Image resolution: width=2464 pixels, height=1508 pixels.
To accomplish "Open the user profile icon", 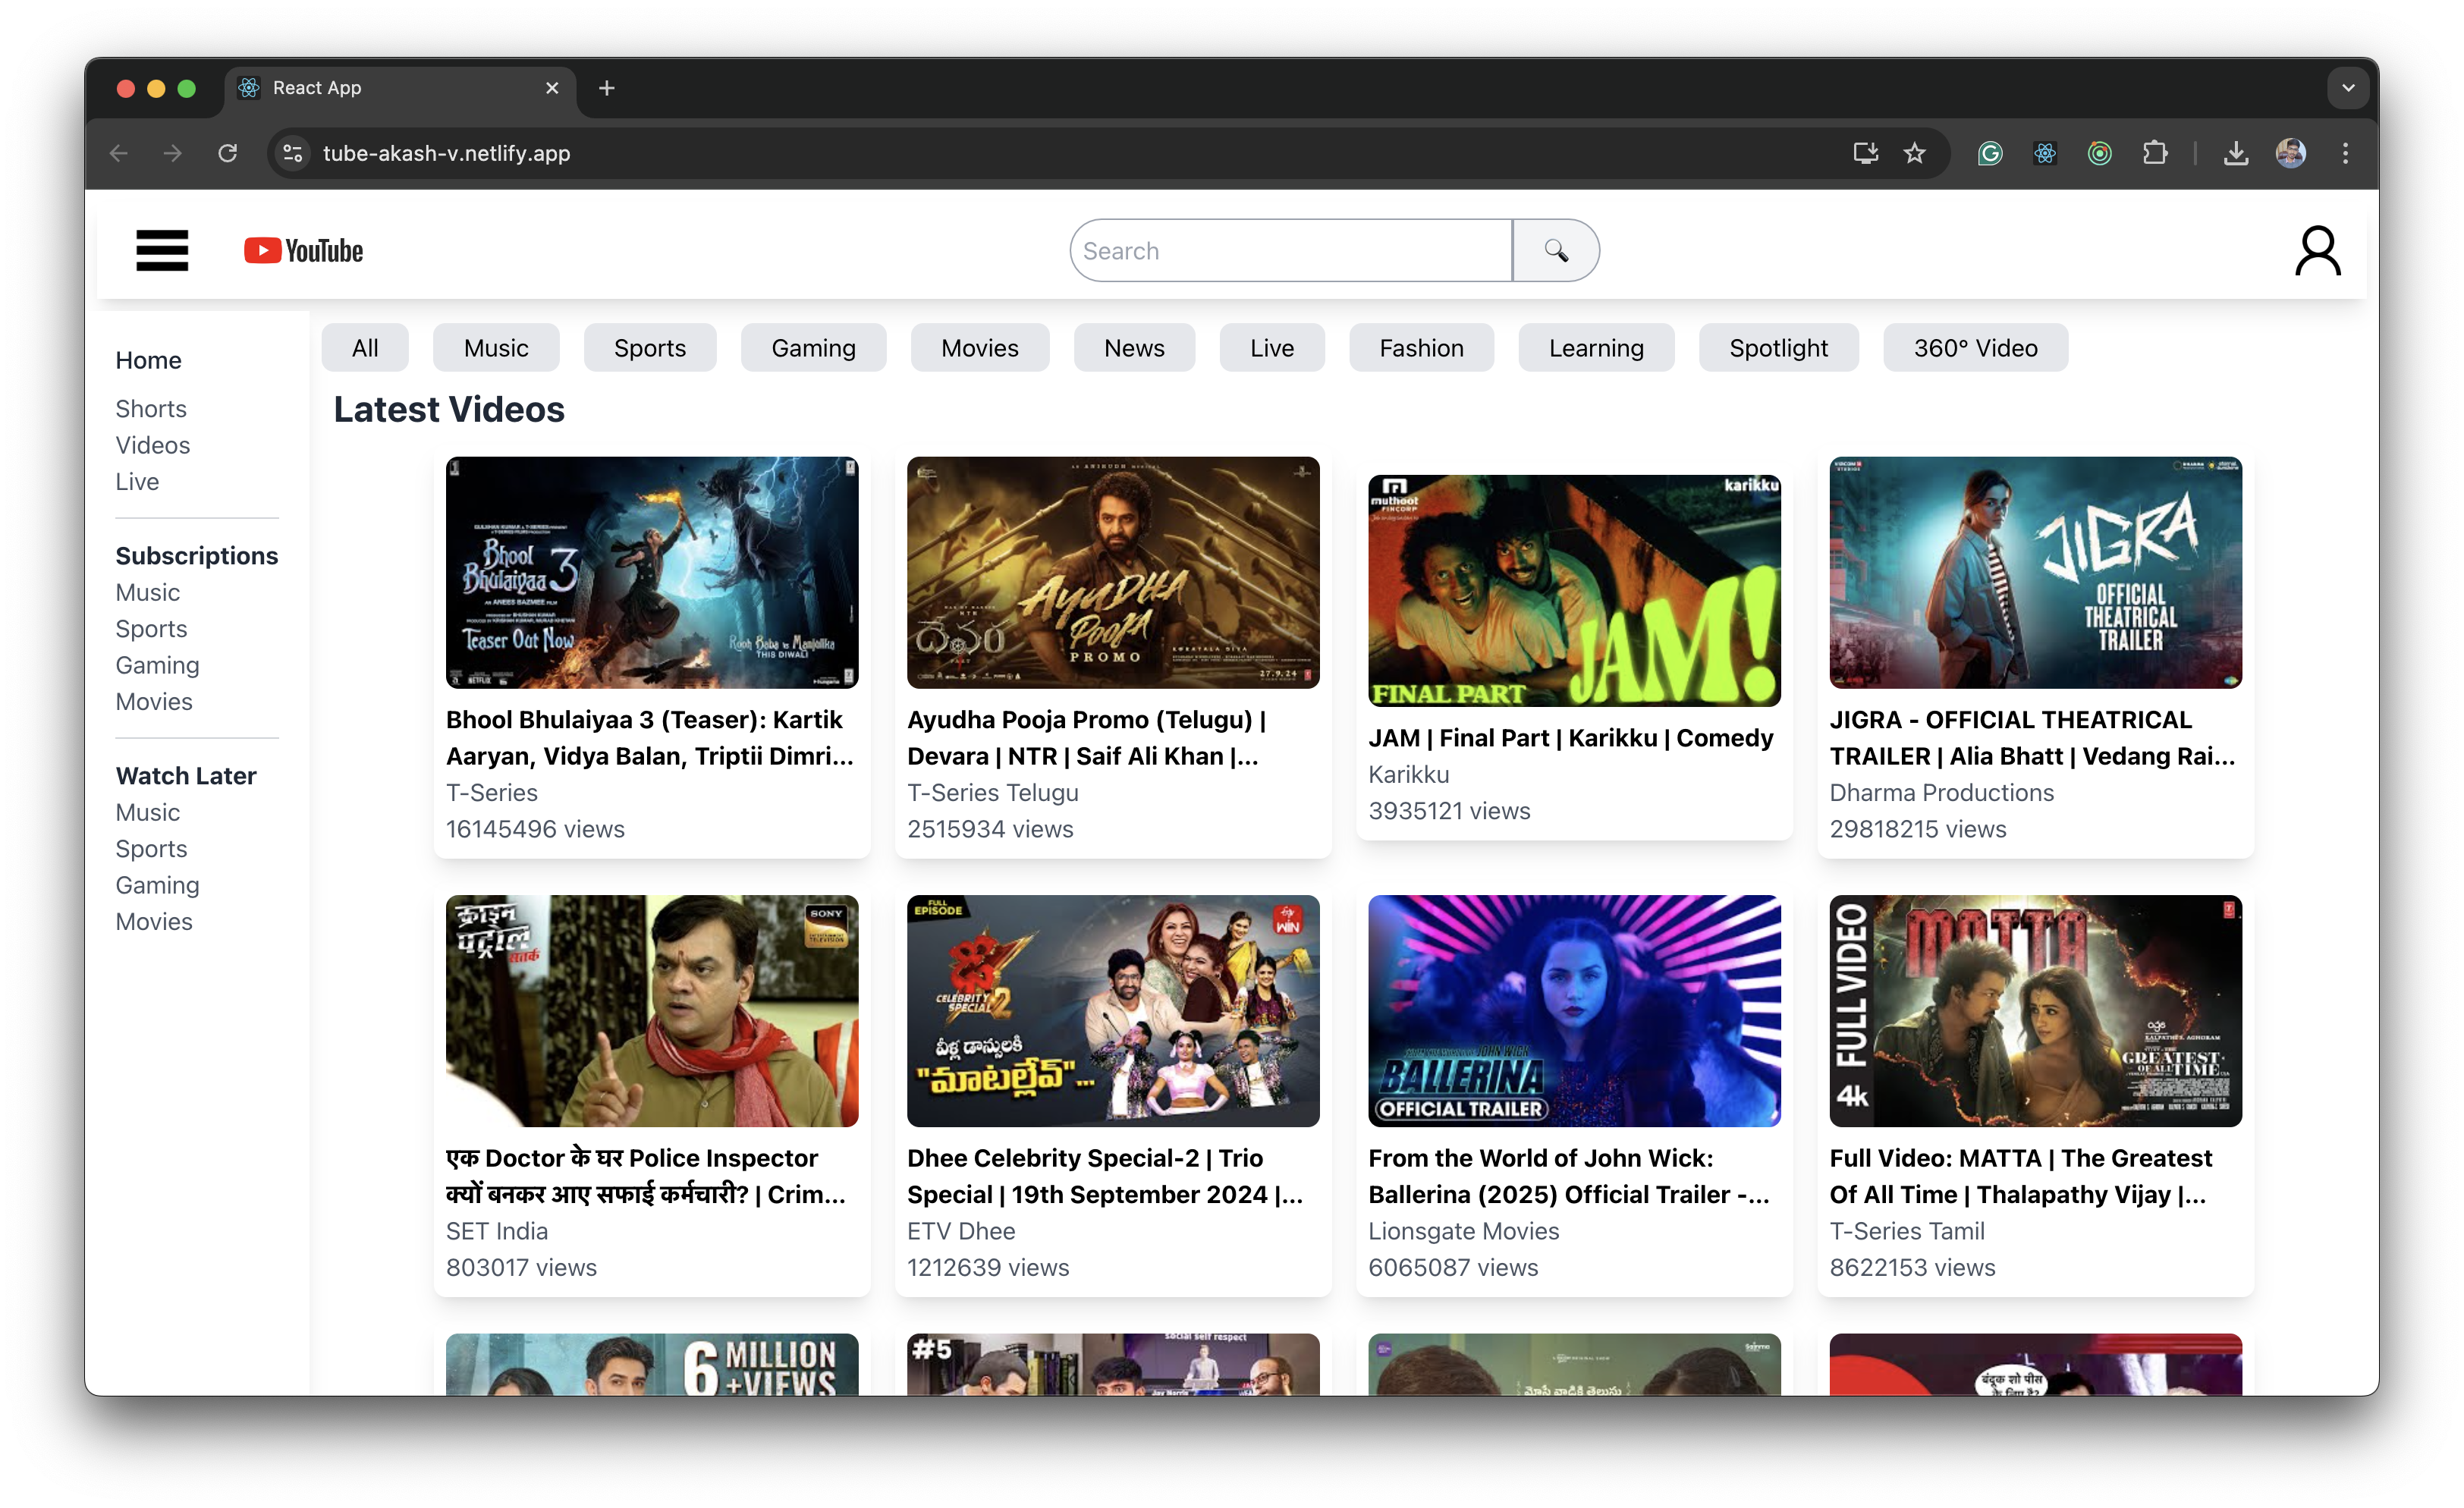I will click(x=2317, y=250).
